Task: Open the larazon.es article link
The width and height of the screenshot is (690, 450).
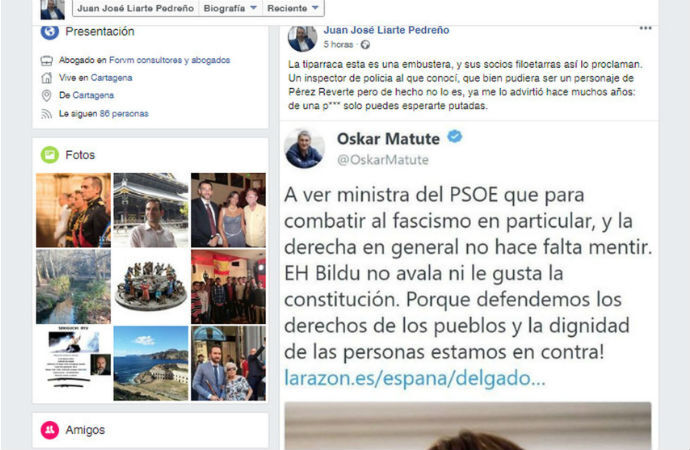Action: (415, 378)
